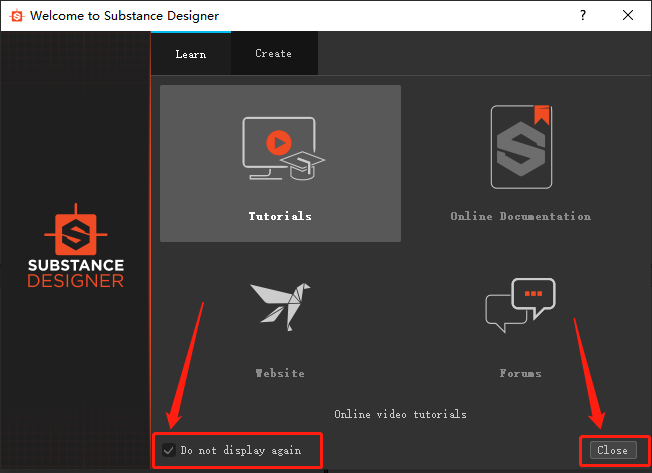Open the Online Documentation book icon
The height and width of the screenshot is (473, 652).
point(521,147)
